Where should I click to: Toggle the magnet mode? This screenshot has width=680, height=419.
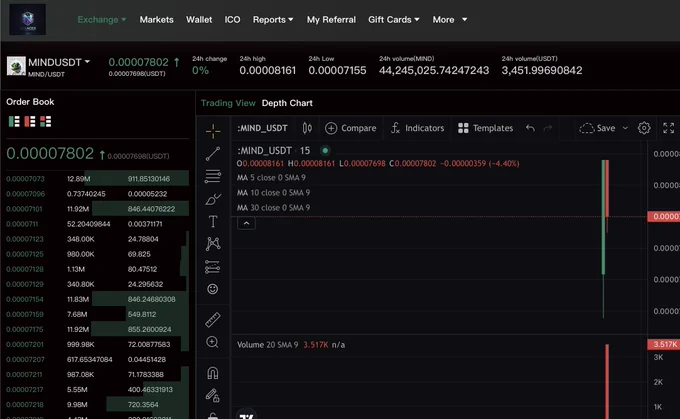point(212,373)
